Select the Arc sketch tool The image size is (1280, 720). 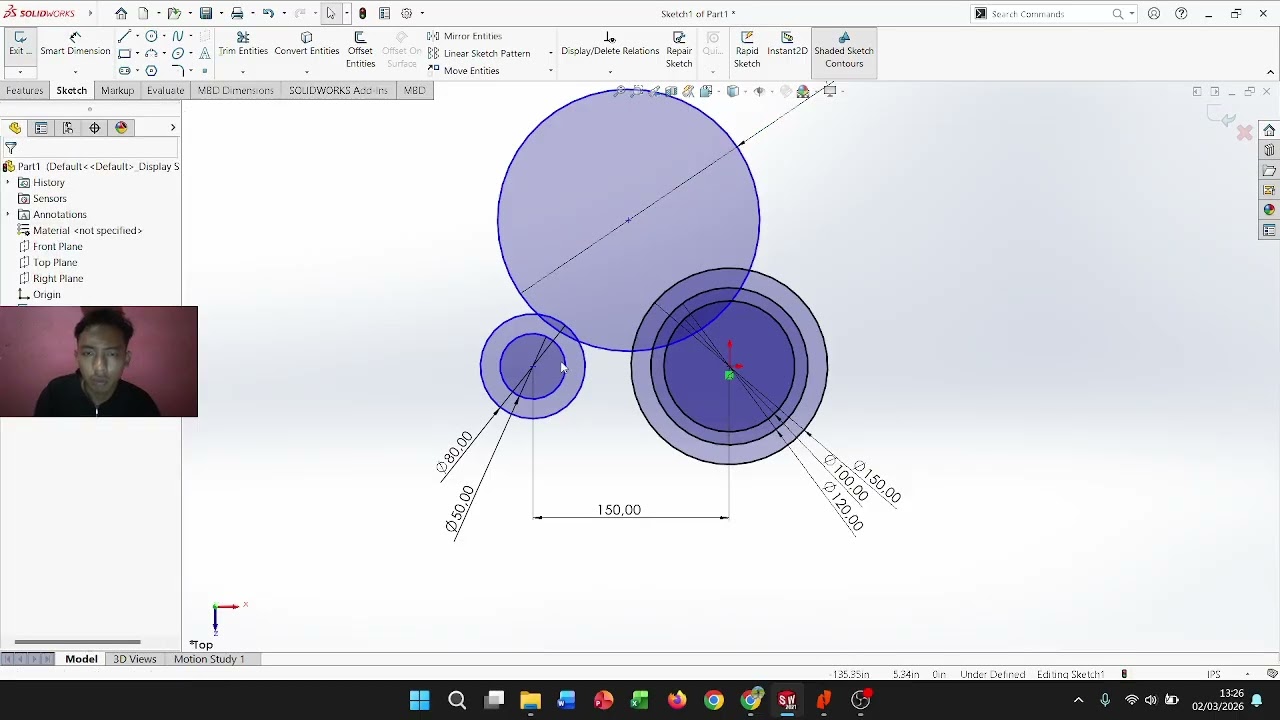(151, 54)
